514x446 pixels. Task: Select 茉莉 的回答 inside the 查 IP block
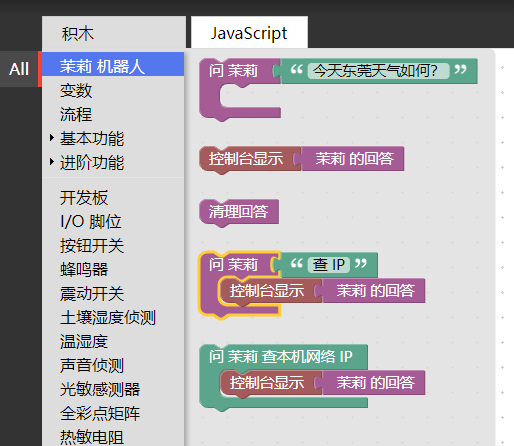coord(375,291)
